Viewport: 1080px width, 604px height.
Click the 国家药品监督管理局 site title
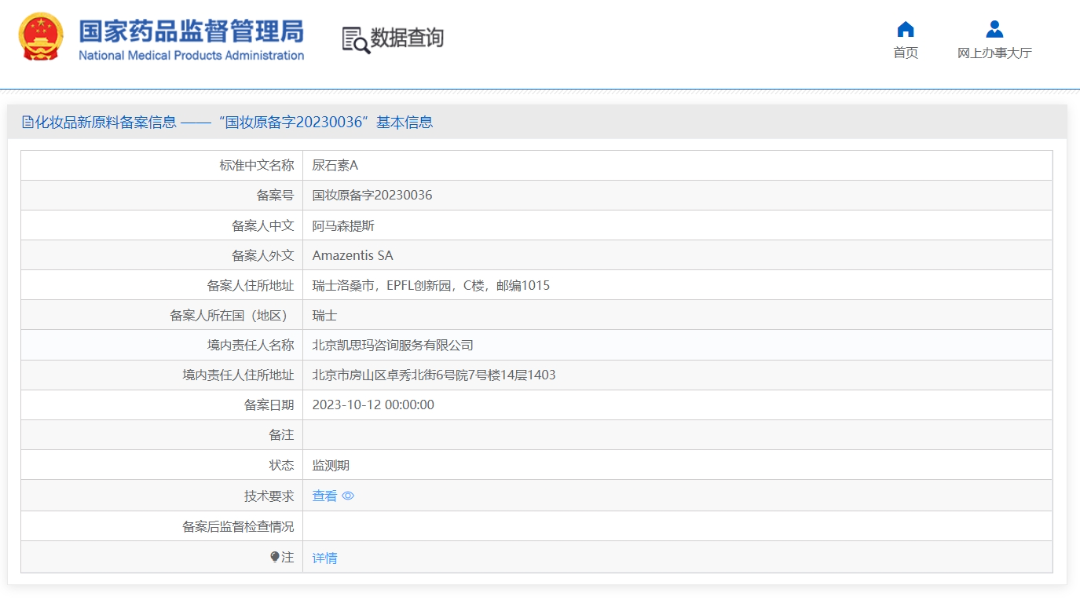[191, 30]
